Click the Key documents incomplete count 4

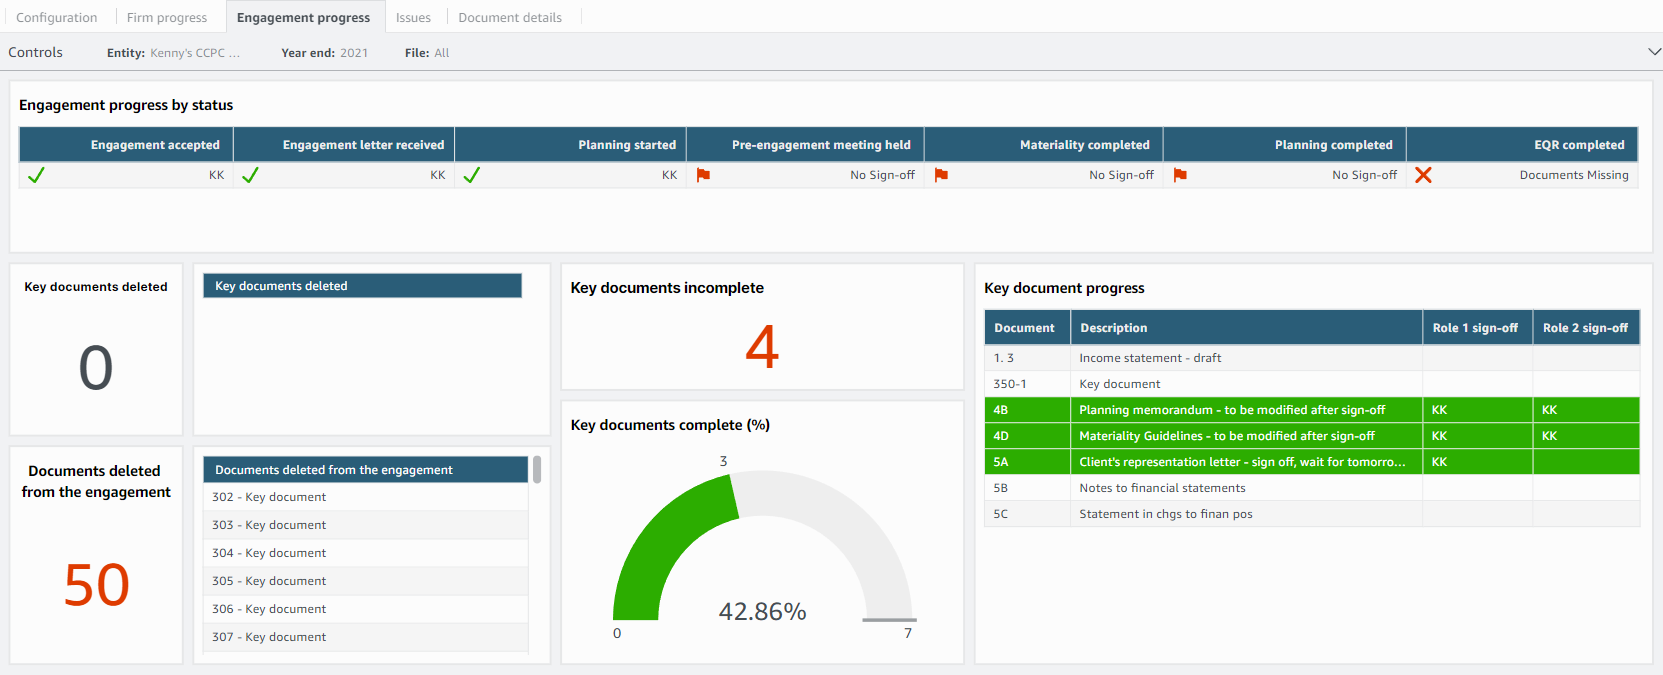(762, 347)
